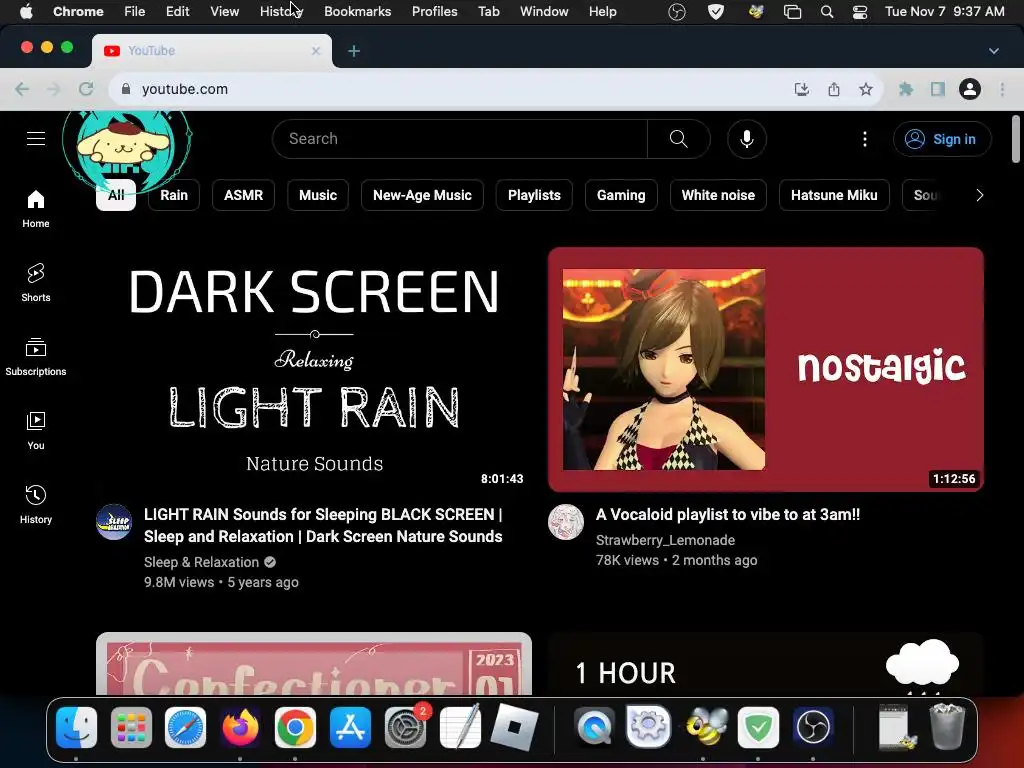Click the search magnifier button
The image size is (1024, 768).
(x=679, y=138)
